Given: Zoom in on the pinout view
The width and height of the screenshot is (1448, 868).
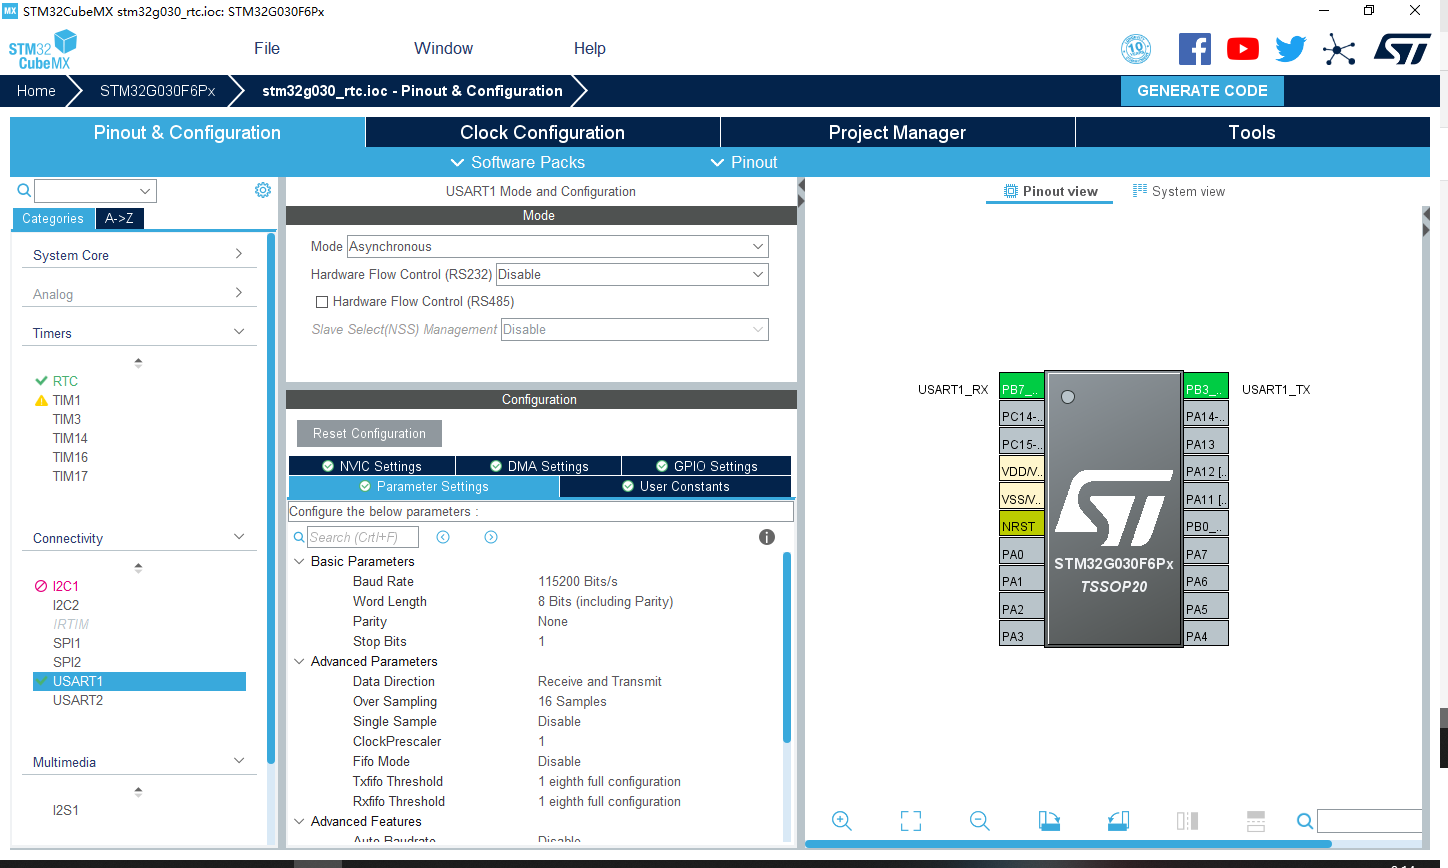Looking at the screenshot, I should coord(842,821).
